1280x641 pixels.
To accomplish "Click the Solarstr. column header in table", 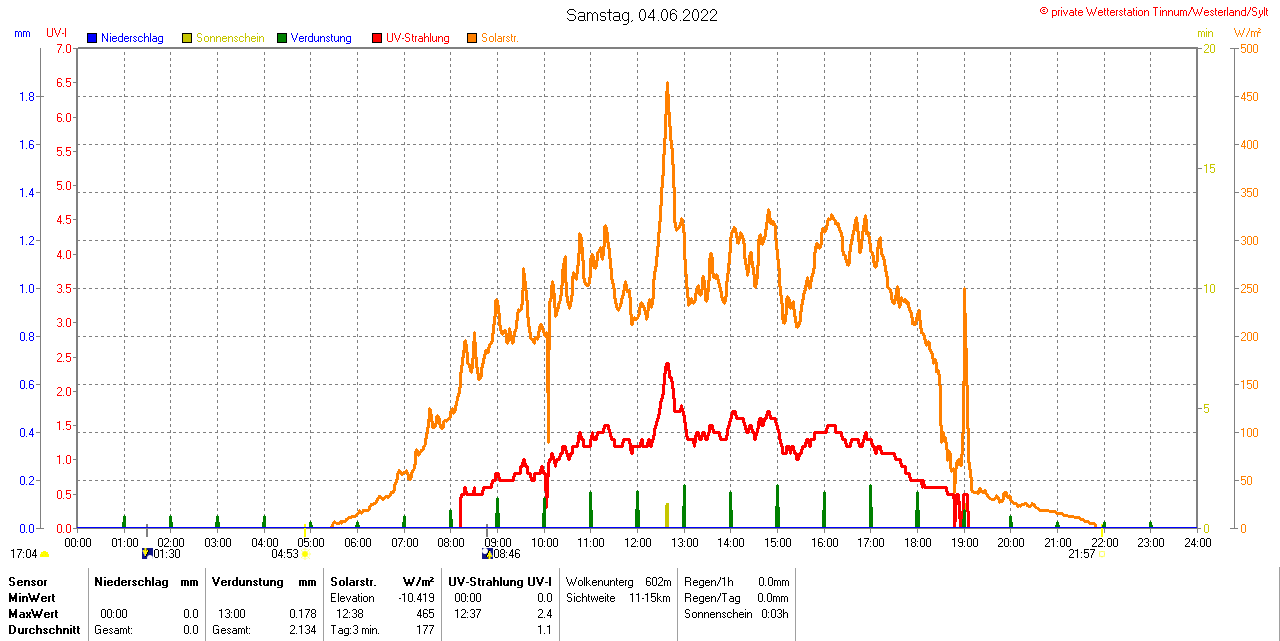I will [x=353, y=582].
